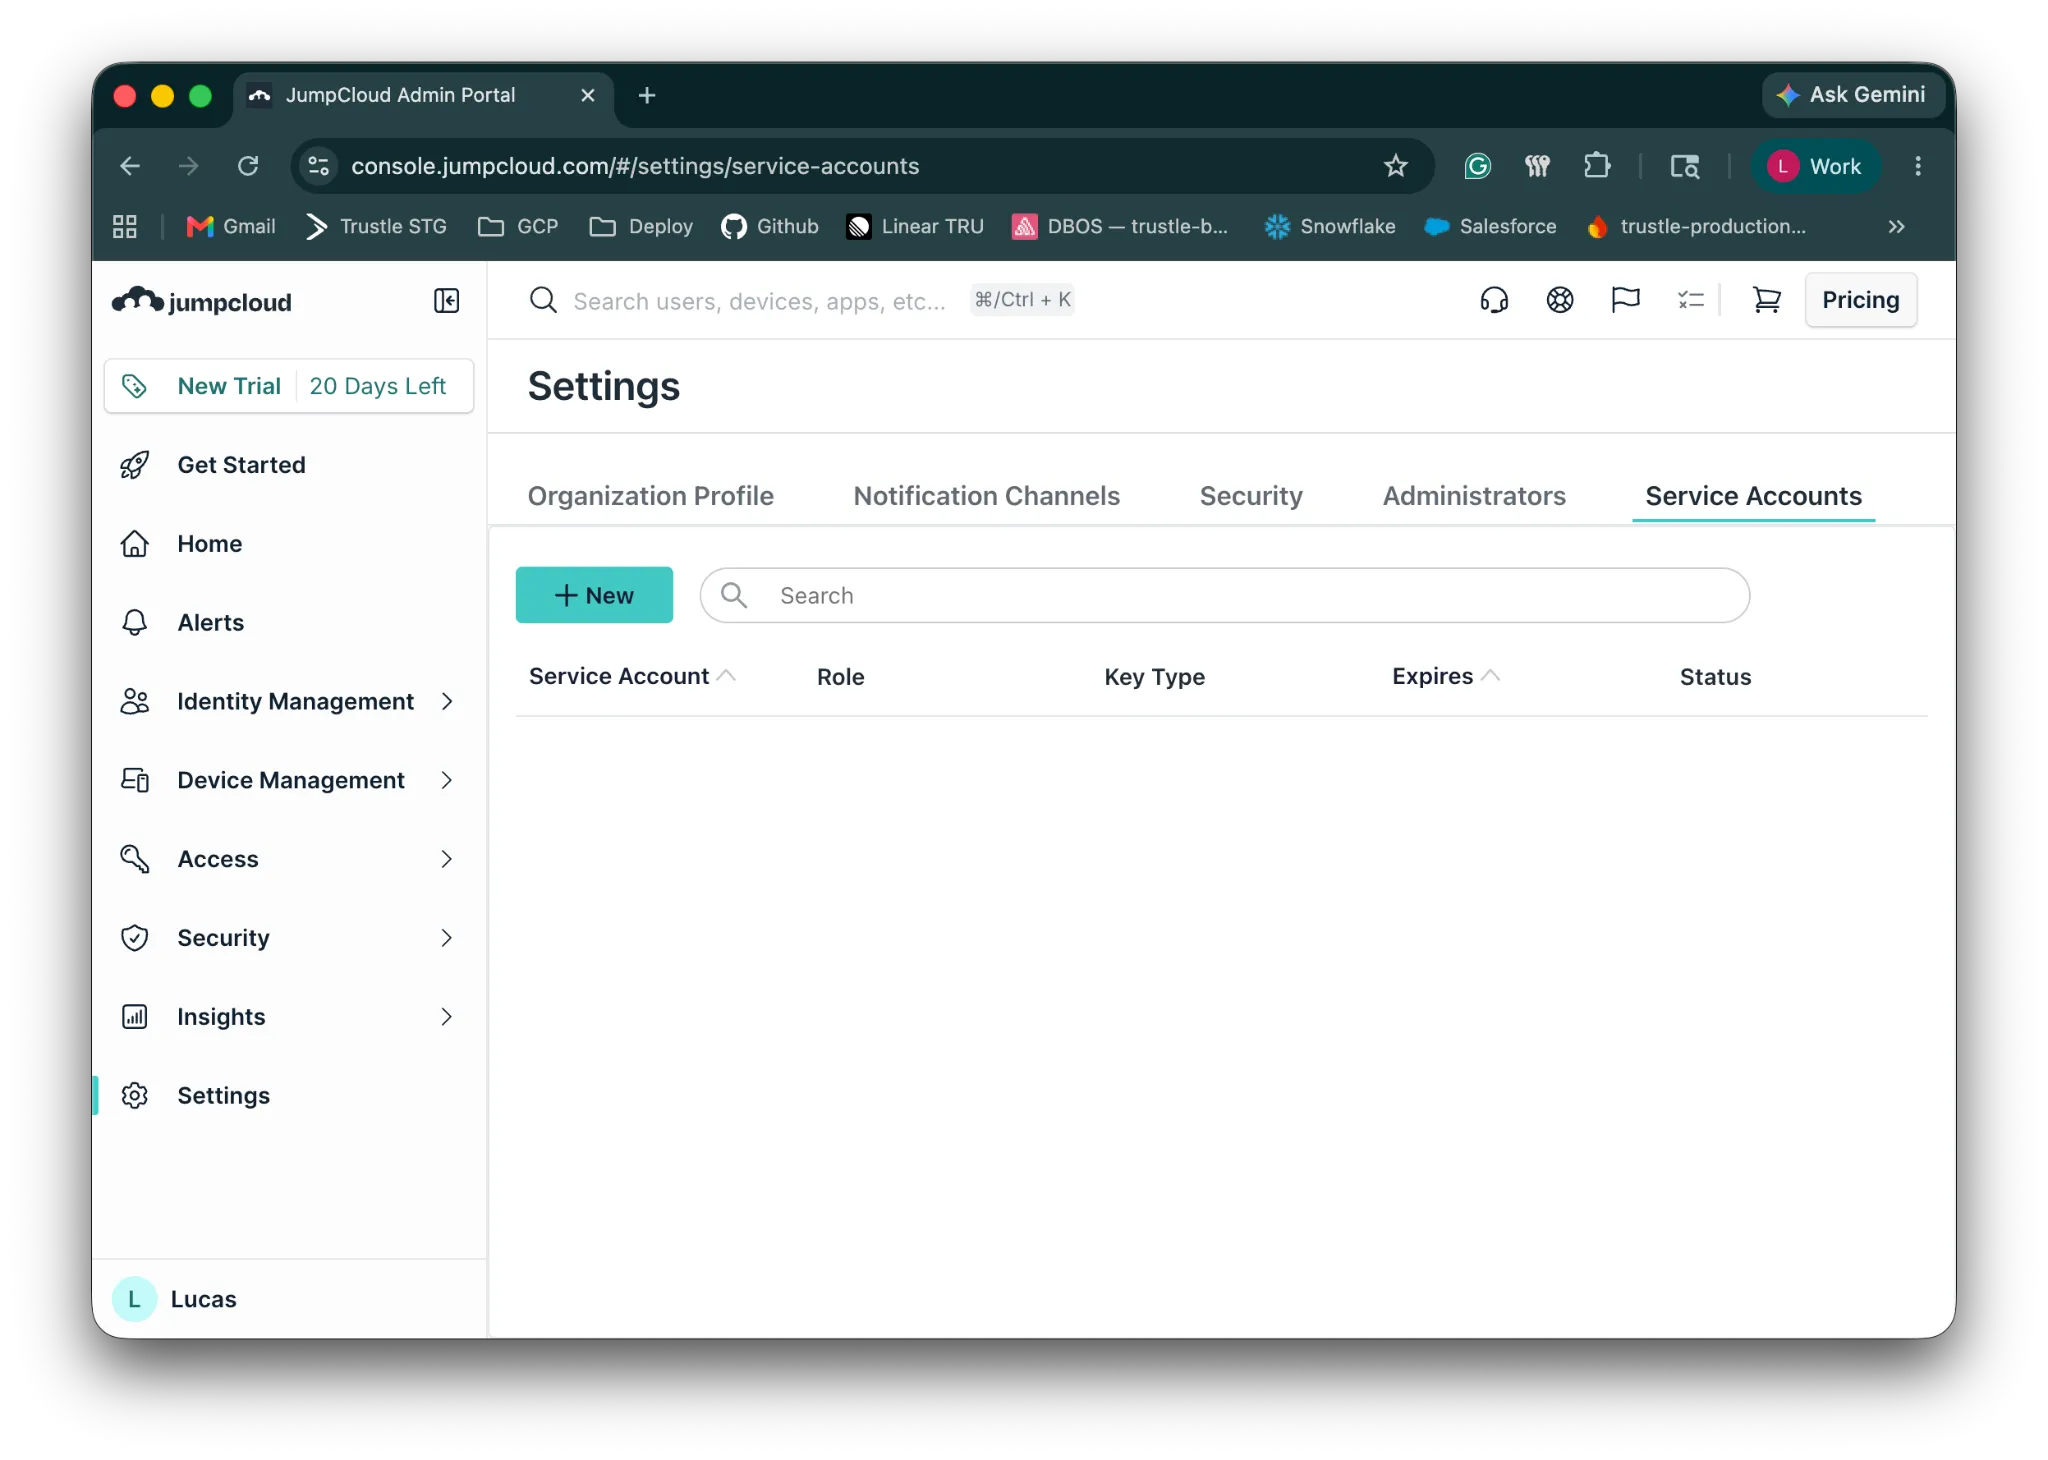
Task: Expand Identity Management submenu
Action: coord(447,702)
